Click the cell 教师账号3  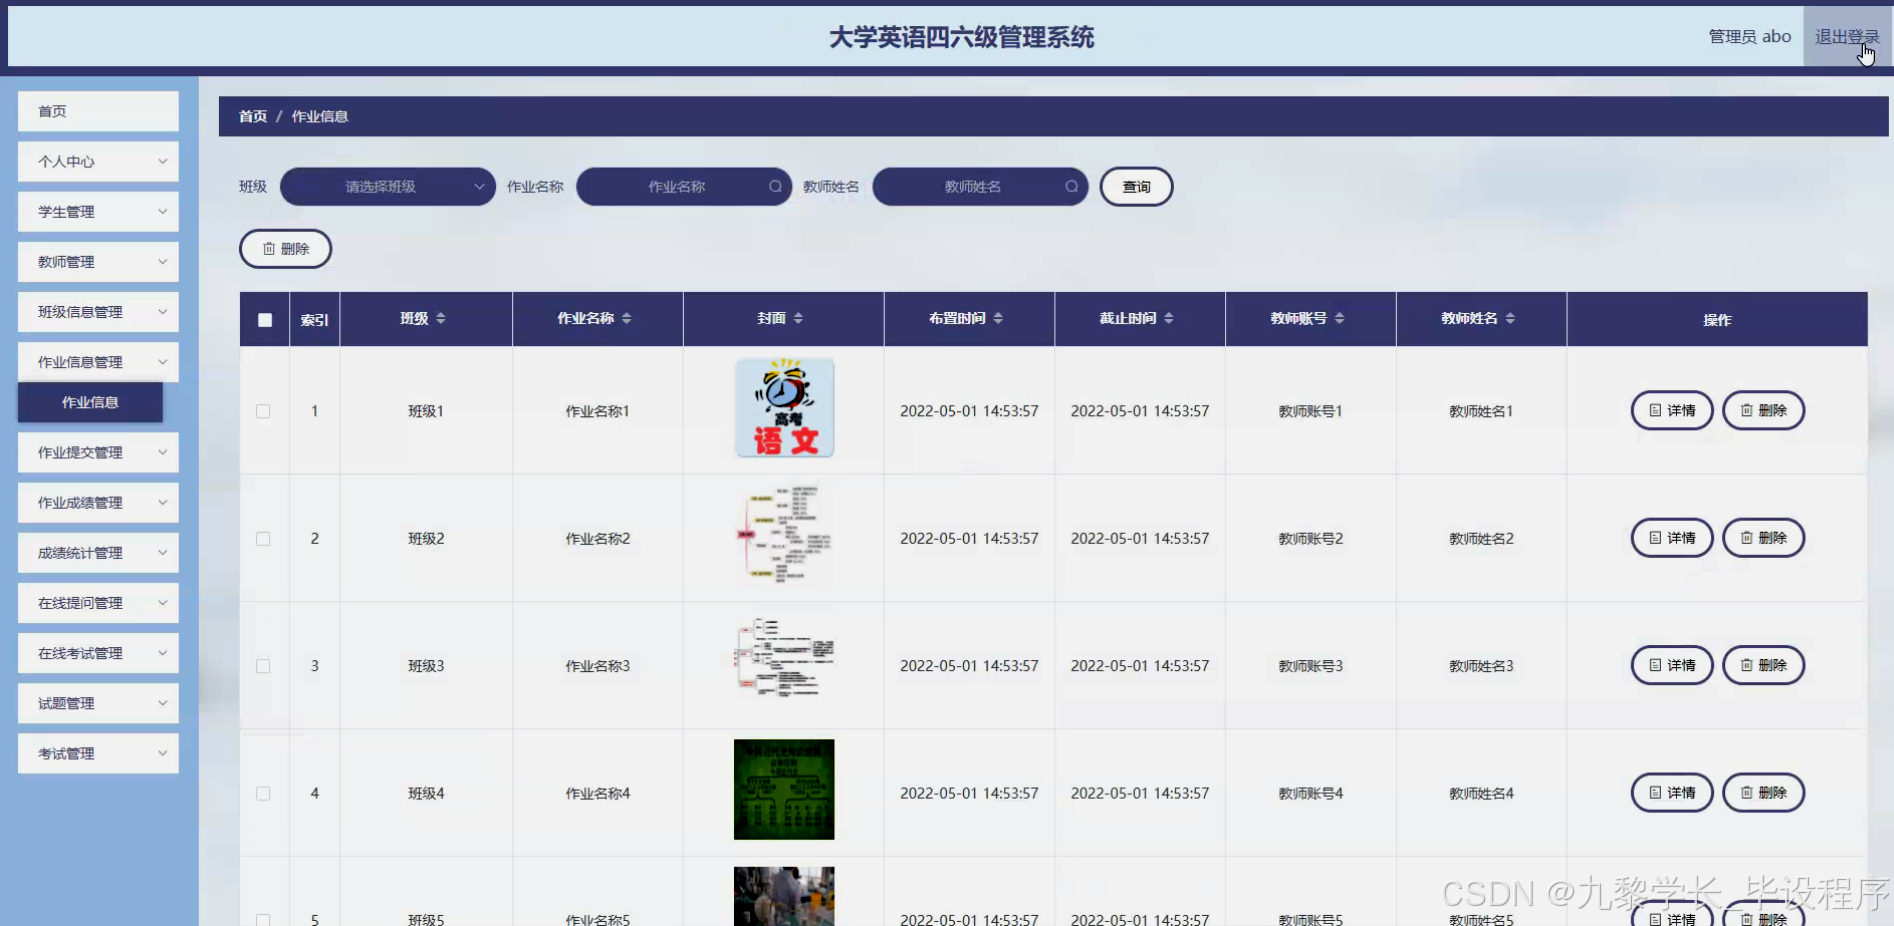pyautogui.click(x=1310, y=666)
